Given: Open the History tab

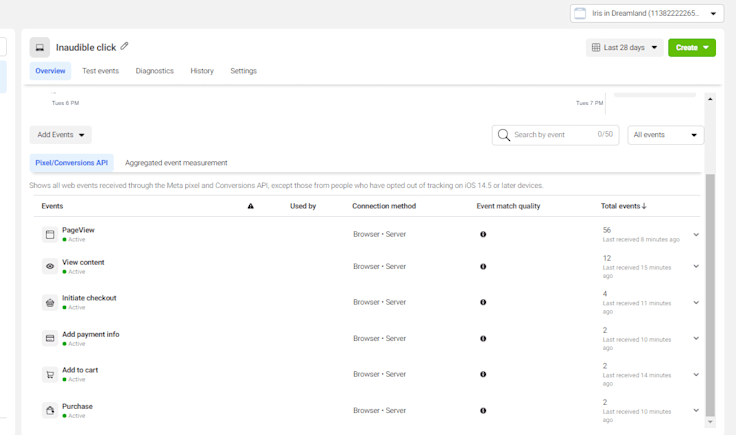Looking at the screenshot, I should click(202, 71).
